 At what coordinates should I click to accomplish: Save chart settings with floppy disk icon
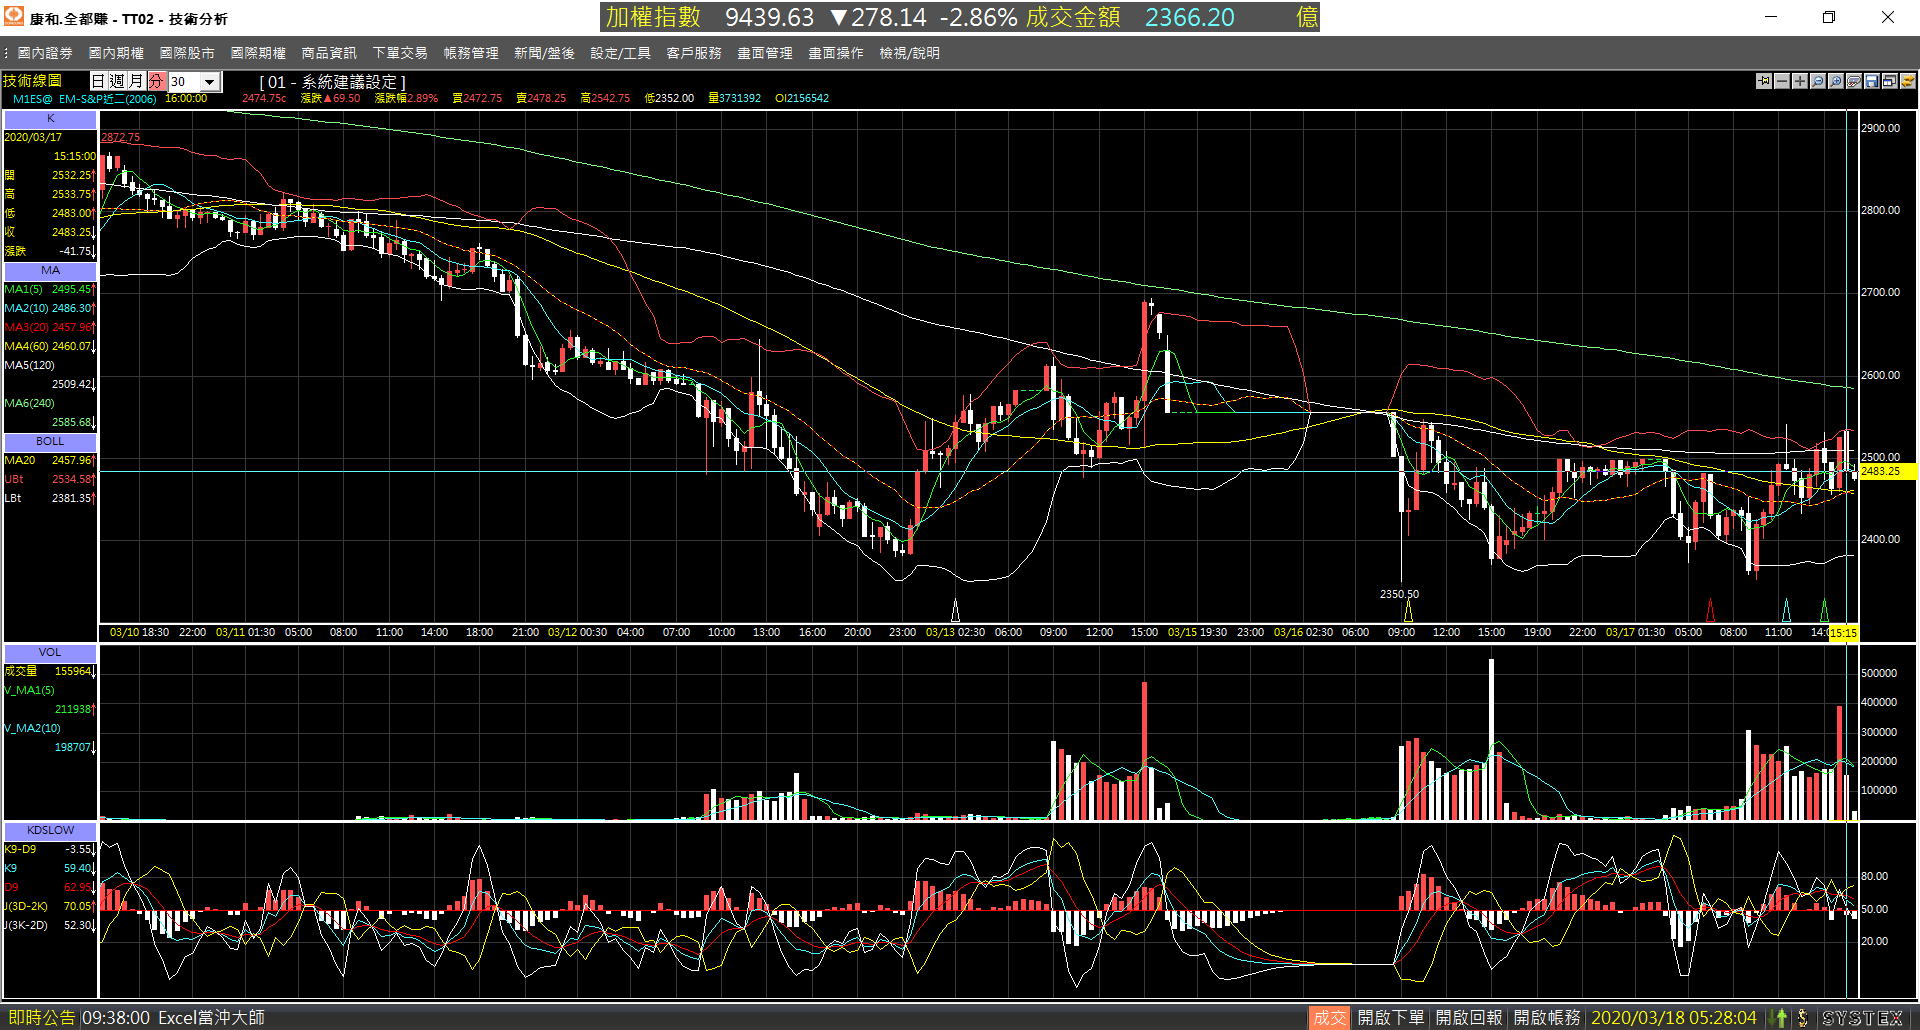1872,81
